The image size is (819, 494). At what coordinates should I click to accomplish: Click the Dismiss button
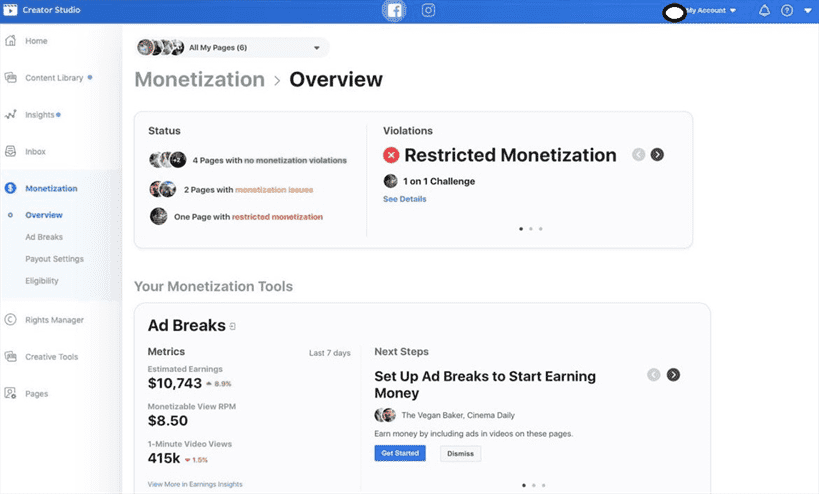tap(460, 453)
